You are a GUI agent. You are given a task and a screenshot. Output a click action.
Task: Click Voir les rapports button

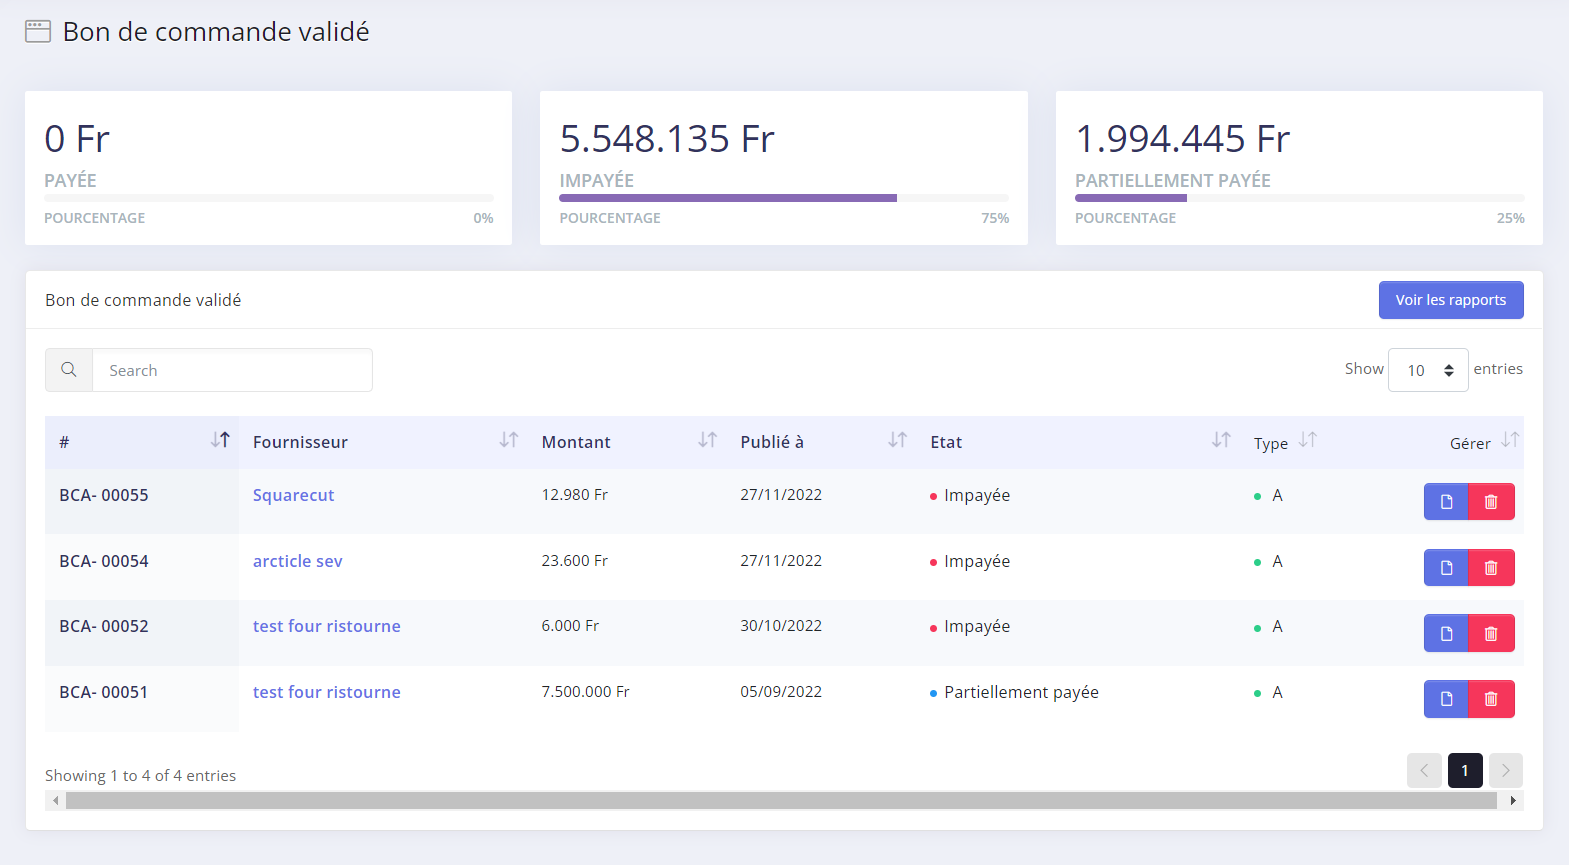[x=1450, y=300]
